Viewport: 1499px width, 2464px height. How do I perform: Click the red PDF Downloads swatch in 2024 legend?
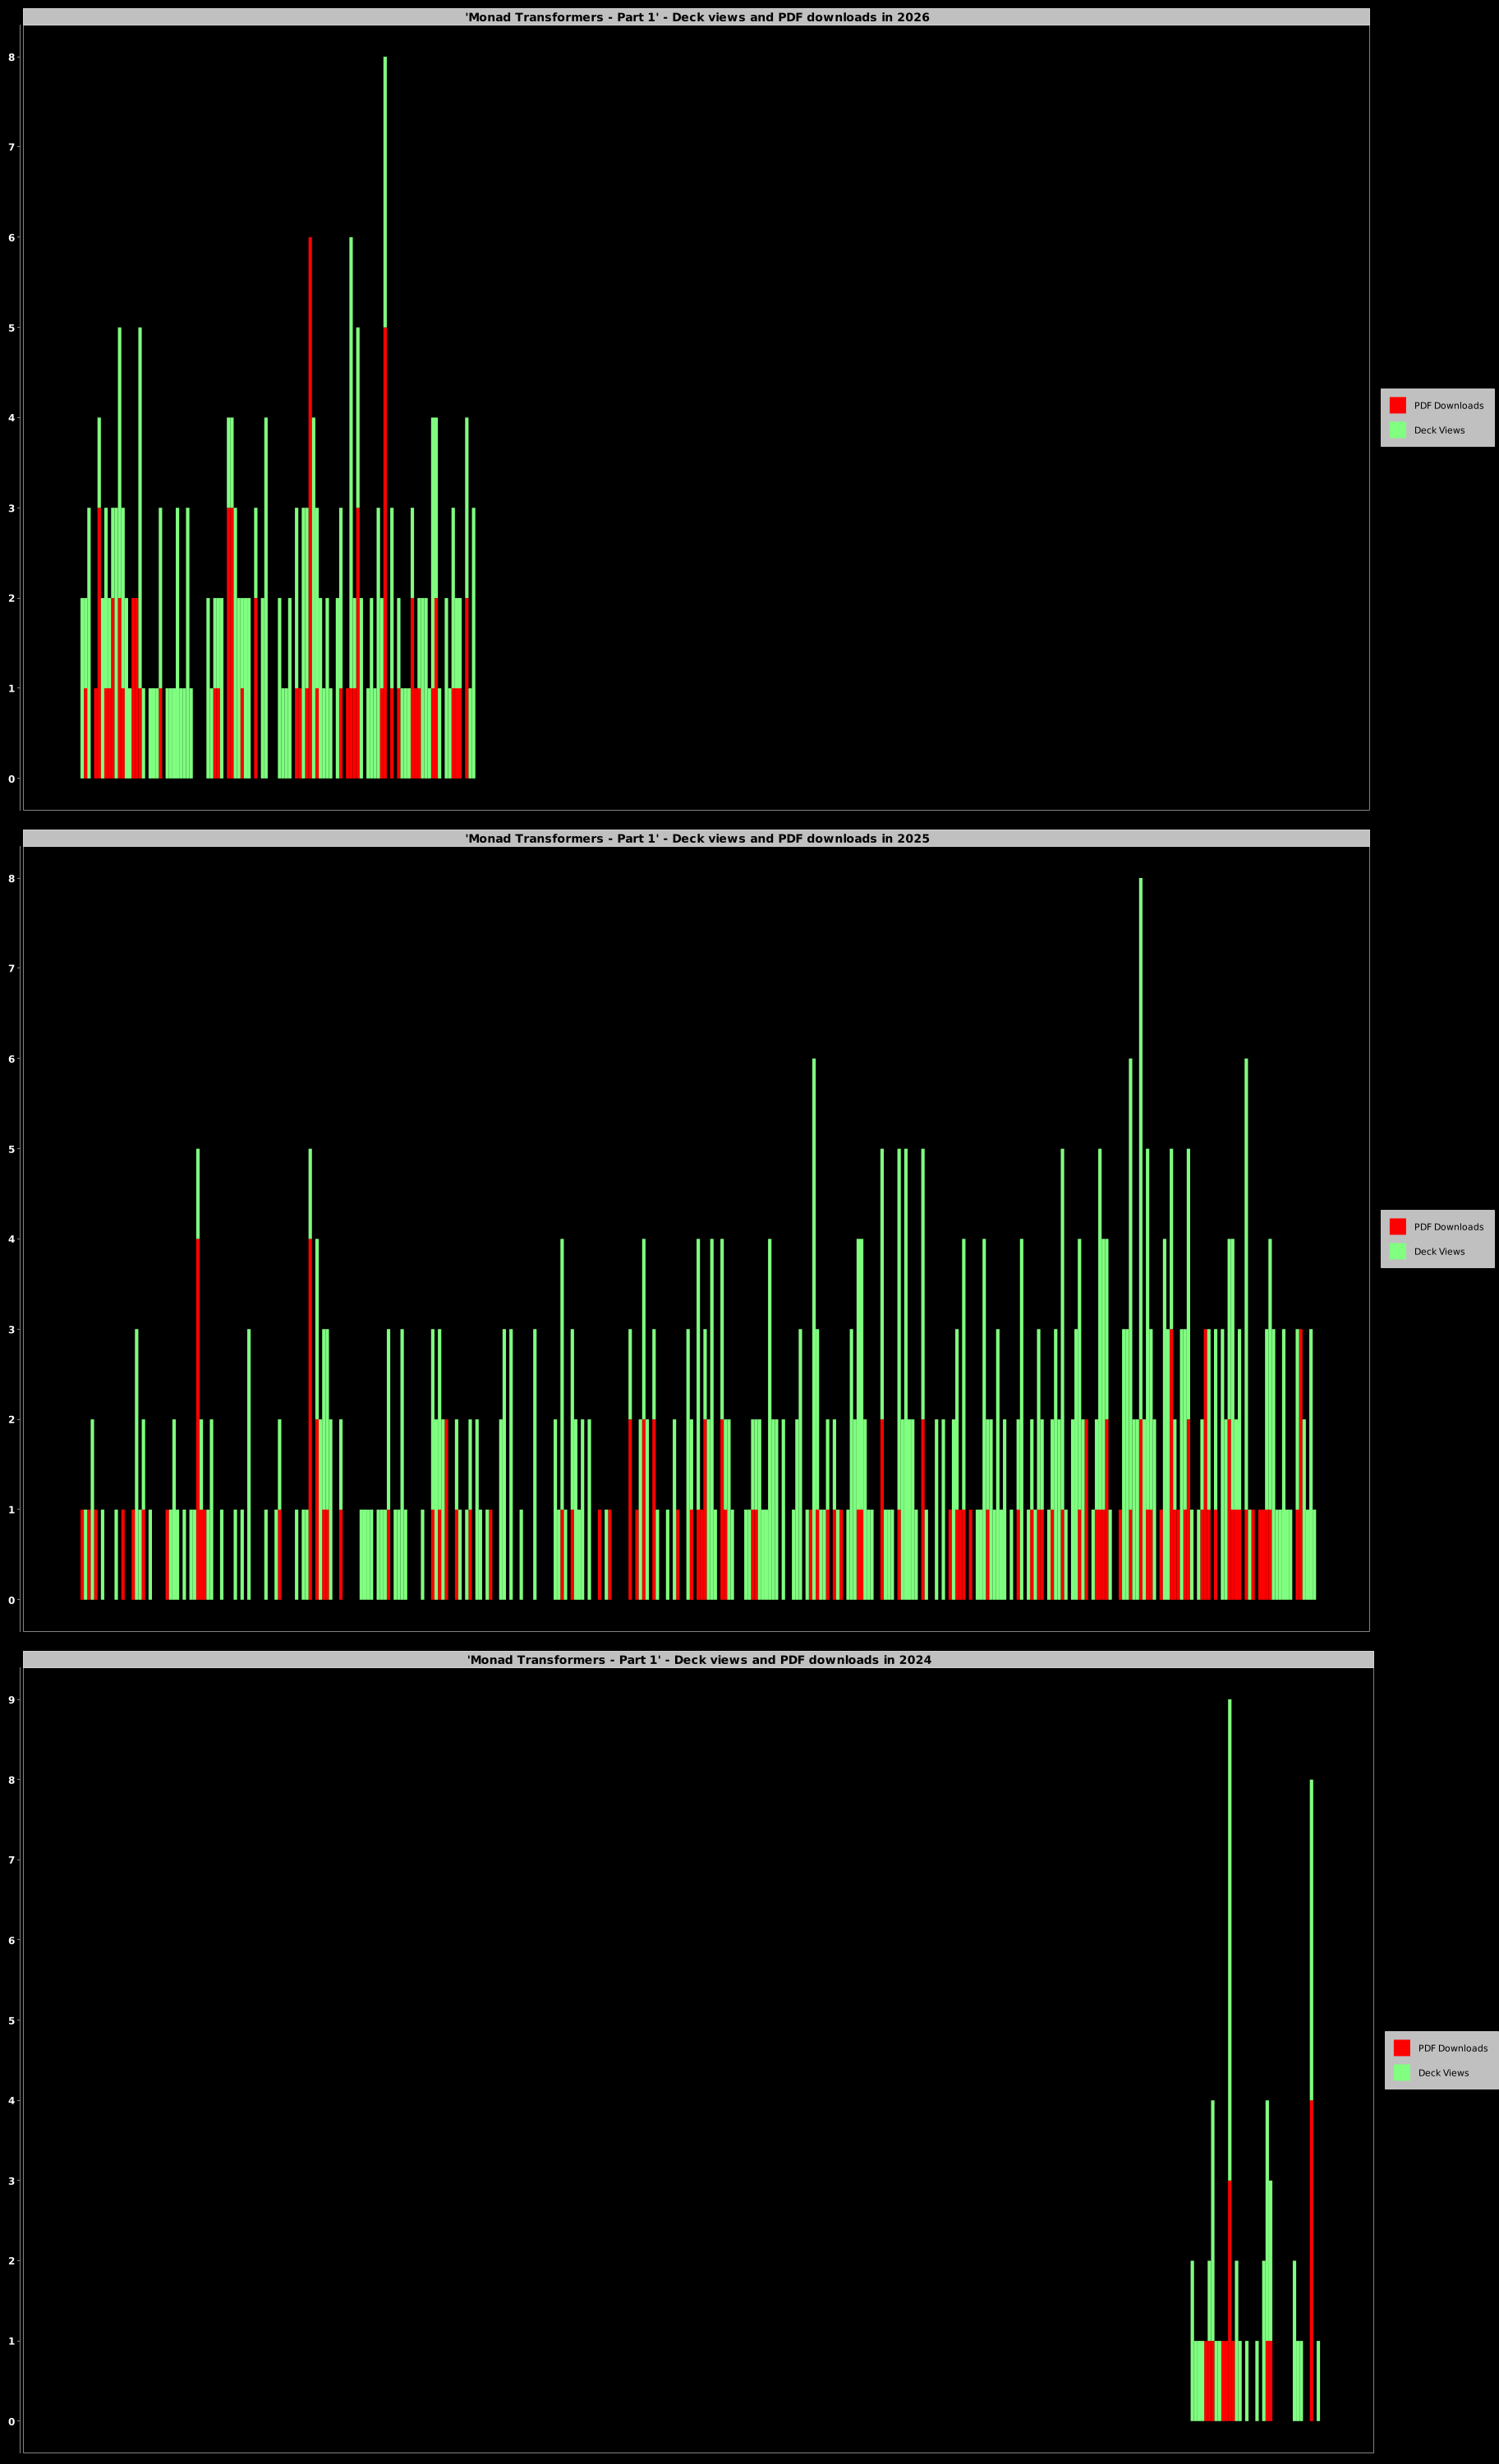point(1401,2047)
